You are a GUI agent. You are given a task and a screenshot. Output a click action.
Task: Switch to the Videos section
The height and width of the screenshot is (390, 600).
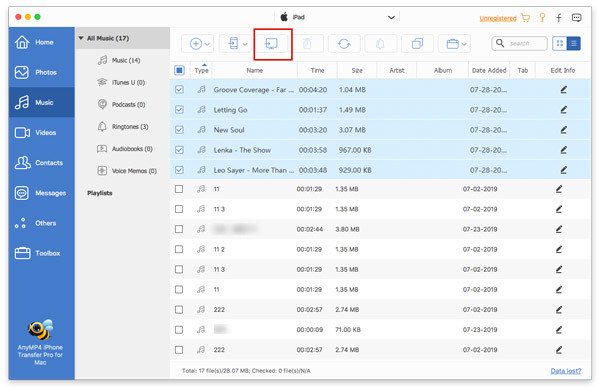click(x=41, y=132)
